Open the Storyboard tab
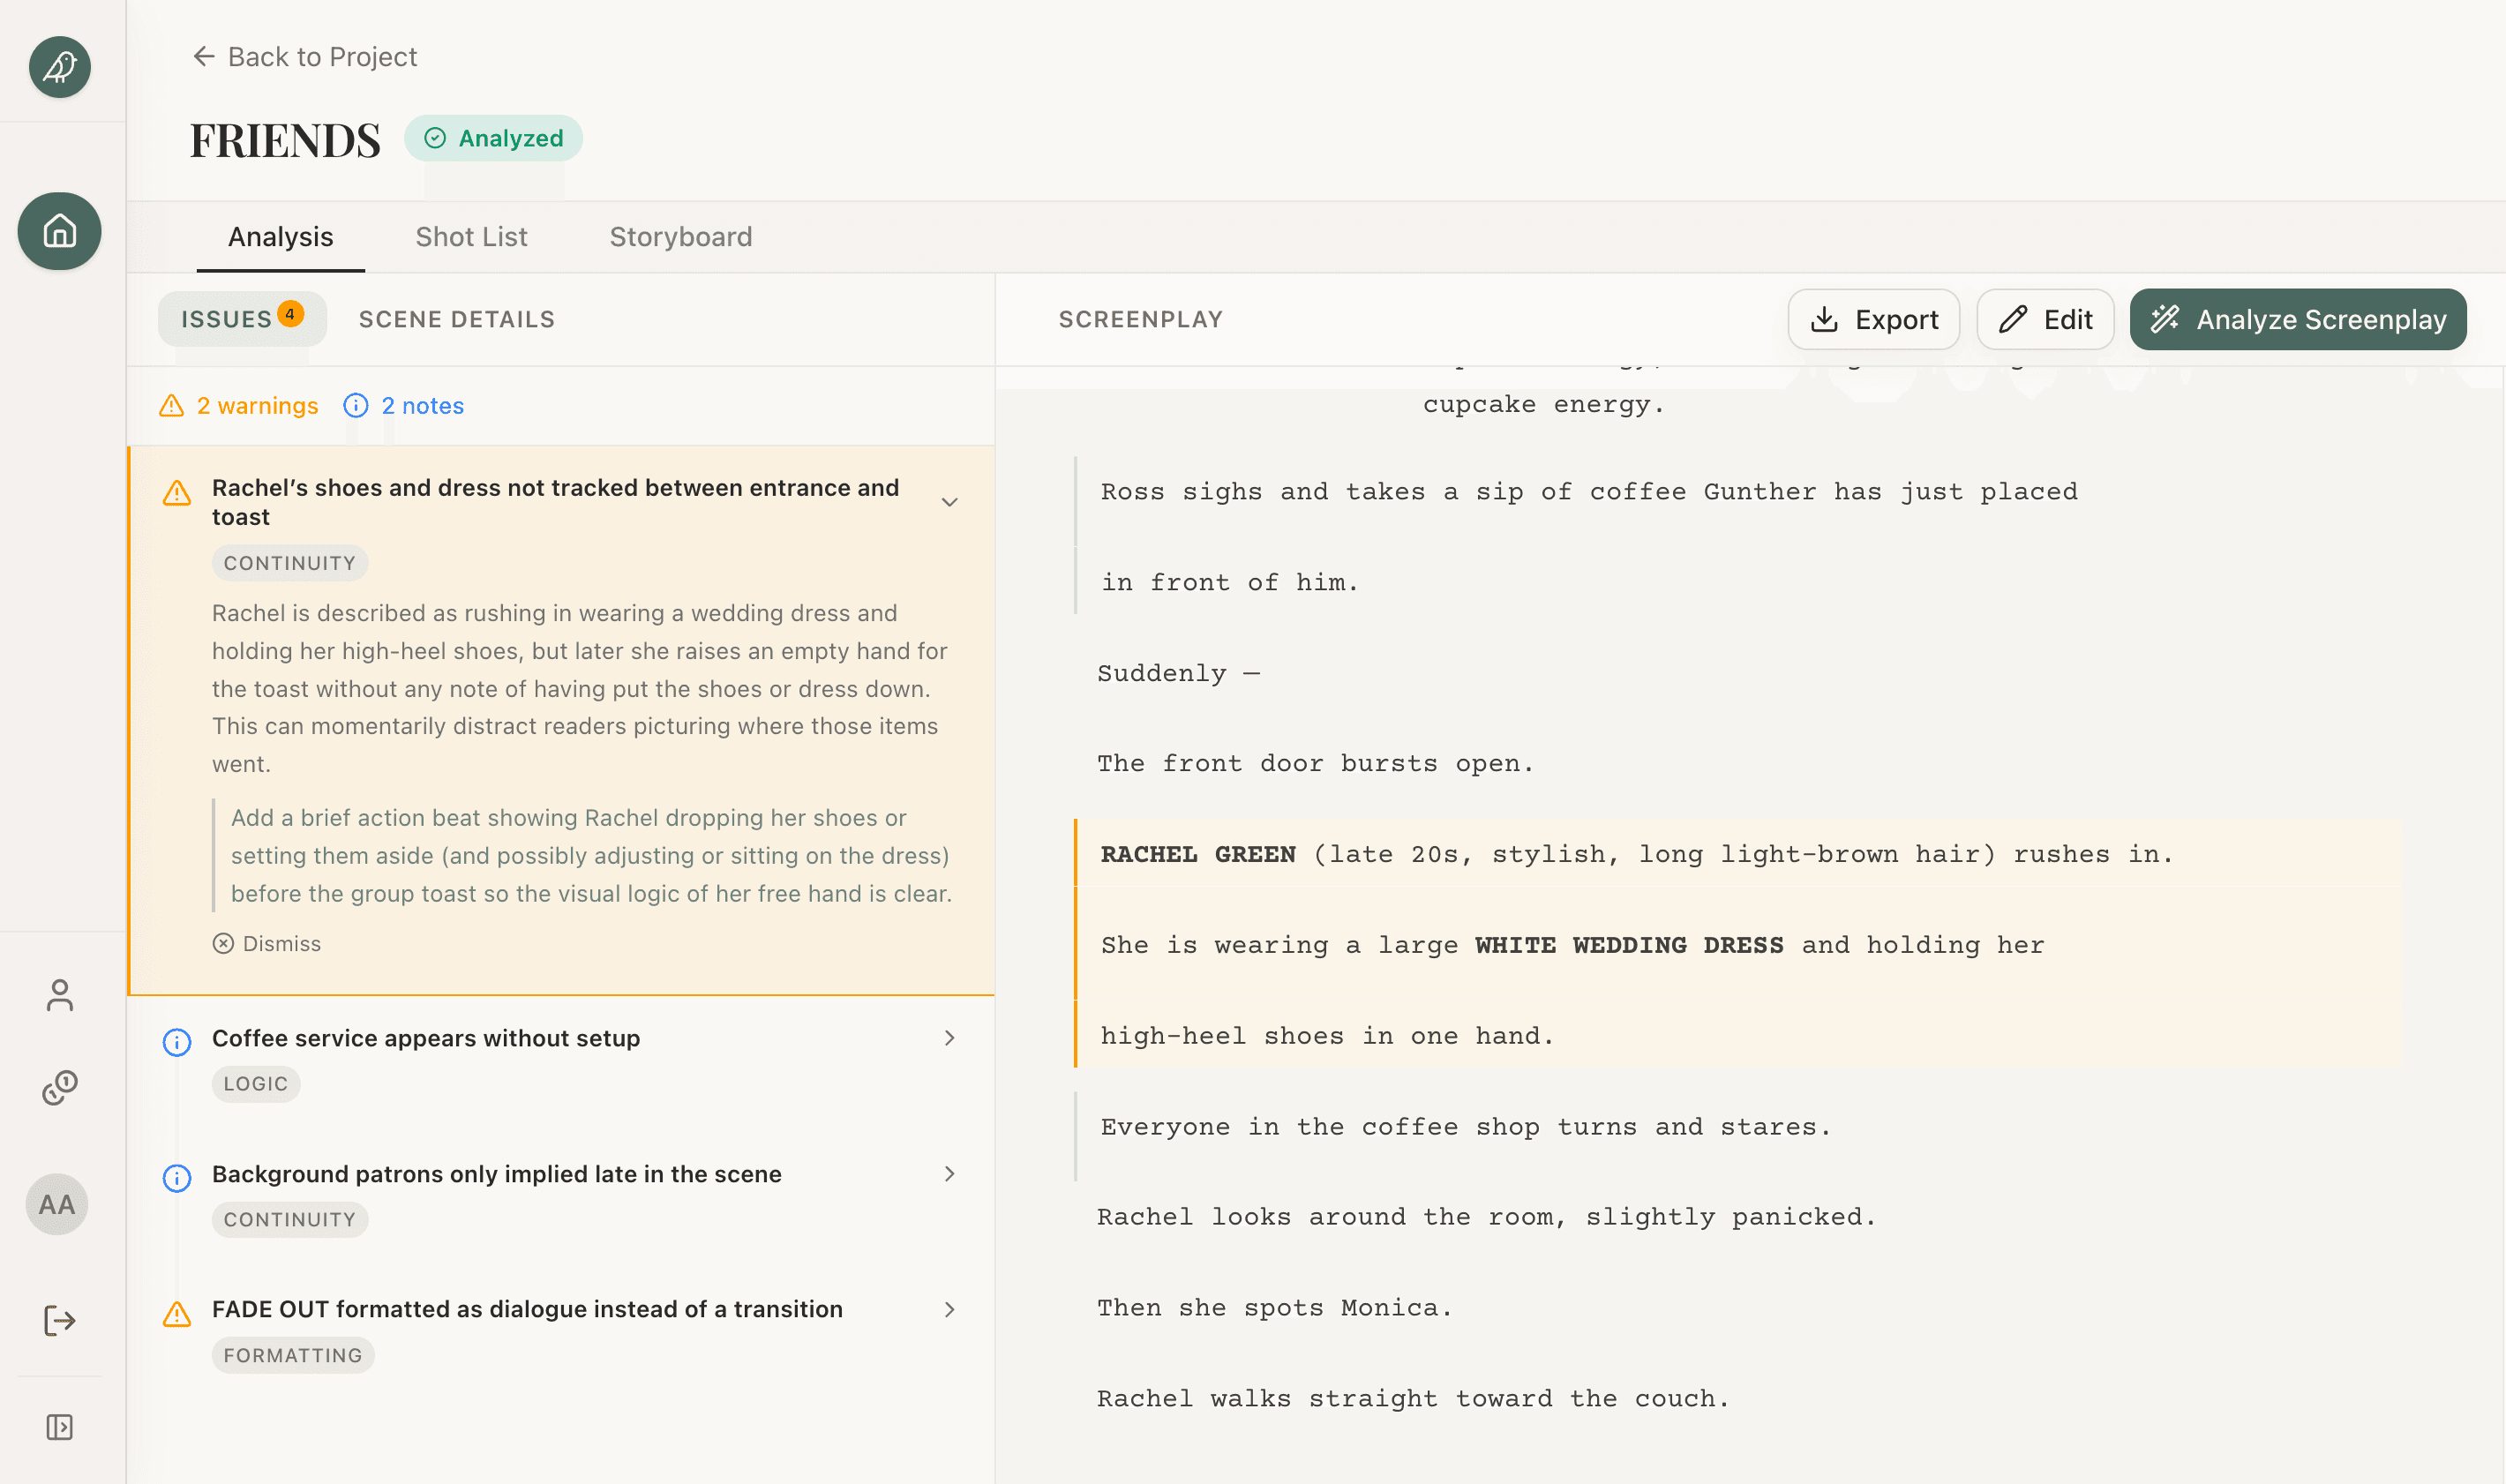2506x1484 pixels. pyautogui.click(x=681, y=237)
